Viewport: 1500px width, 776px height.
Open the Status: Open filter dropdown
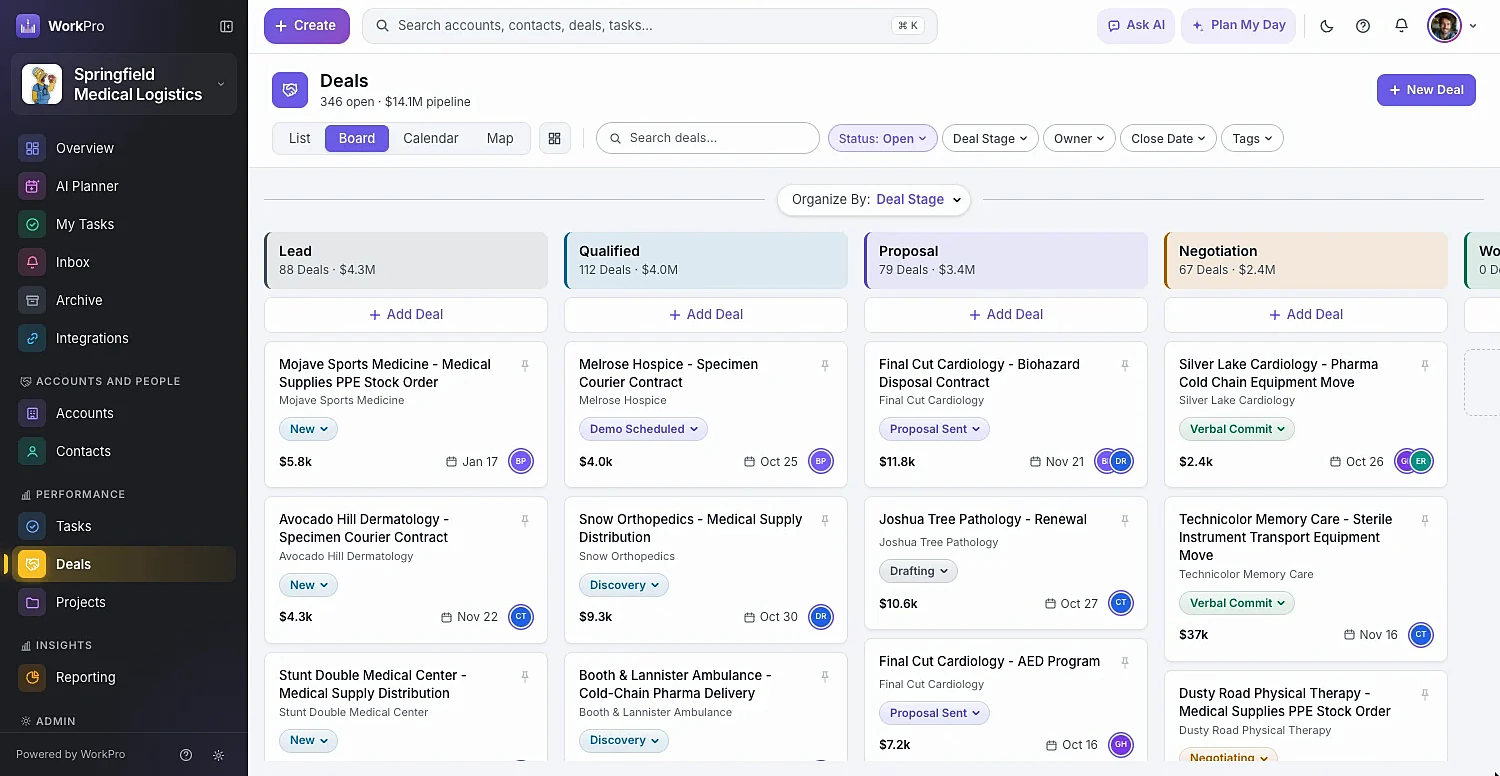coord(882,138)
